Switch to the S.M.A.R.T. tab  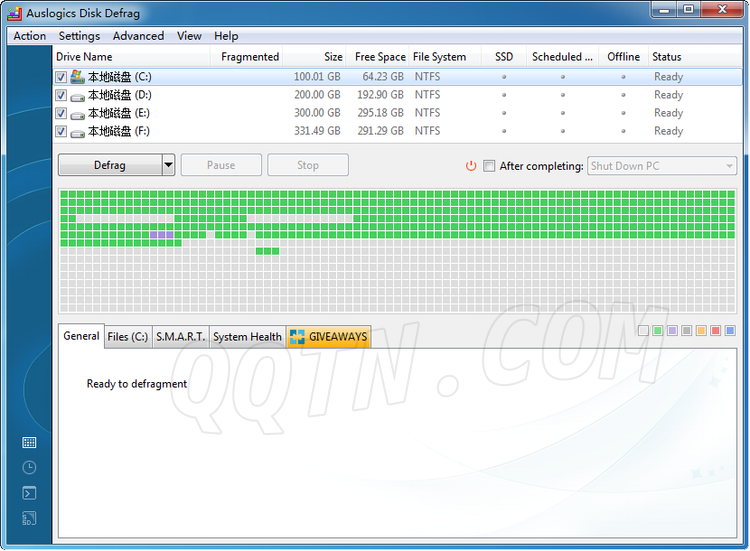[180, 337]
